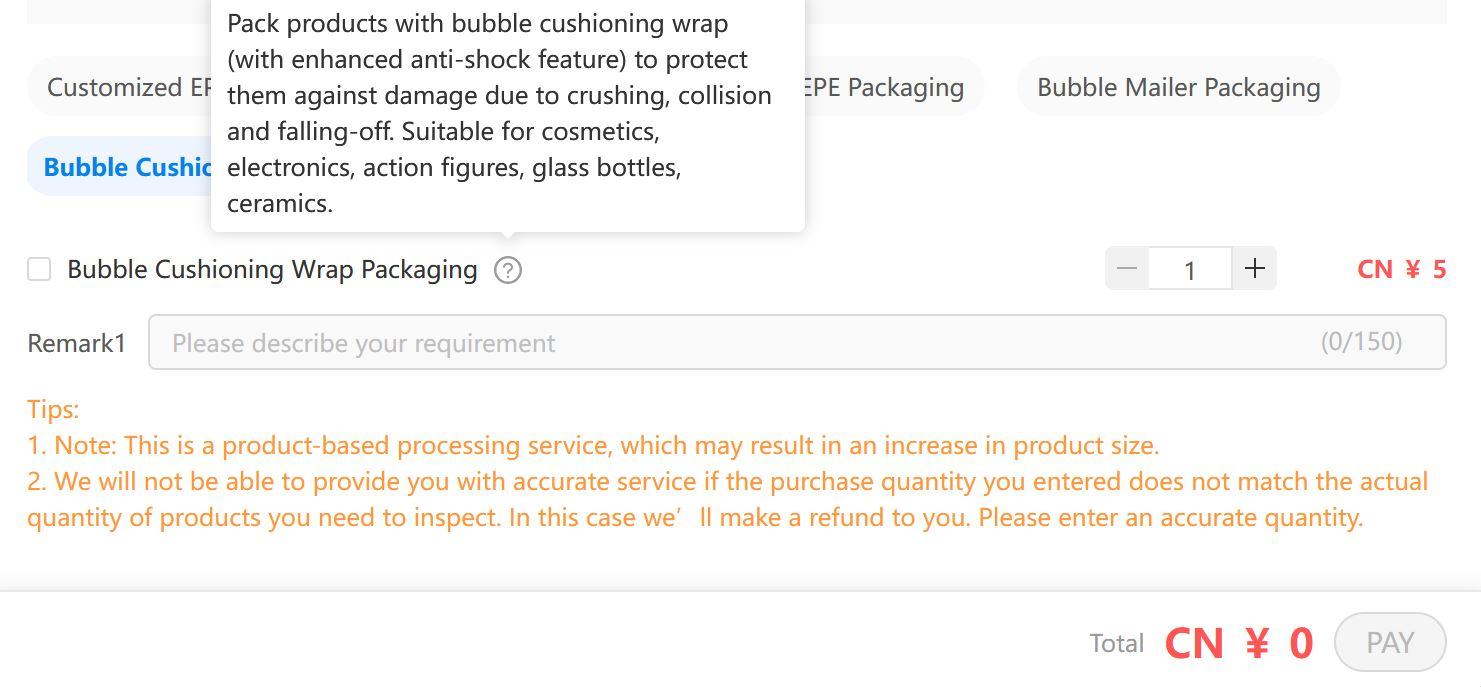Viewport: 1481px width, 687px height.
Task: Decrease quantity with the minus button
Action: (1127, 268)
